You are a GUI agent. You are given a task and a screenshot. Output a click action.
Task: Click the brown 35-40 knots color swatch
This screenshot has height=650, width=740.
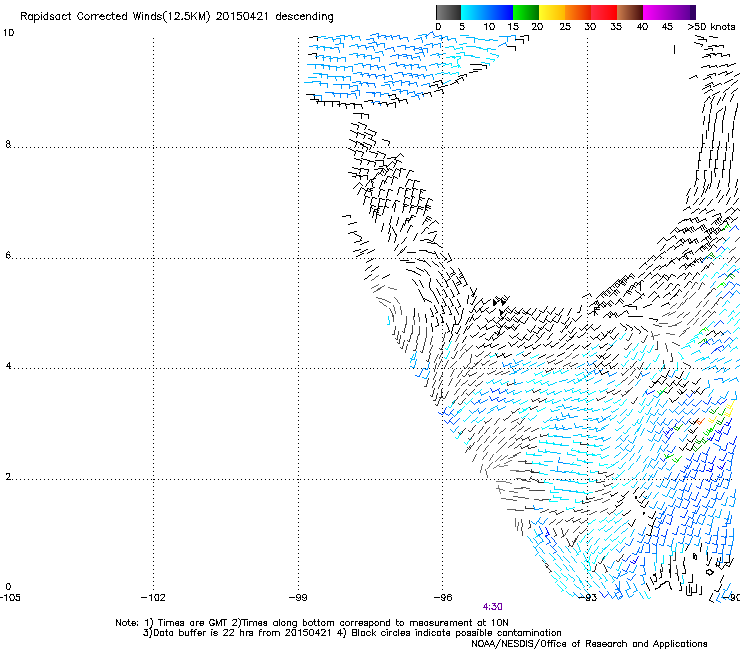(x=630, y=12)
